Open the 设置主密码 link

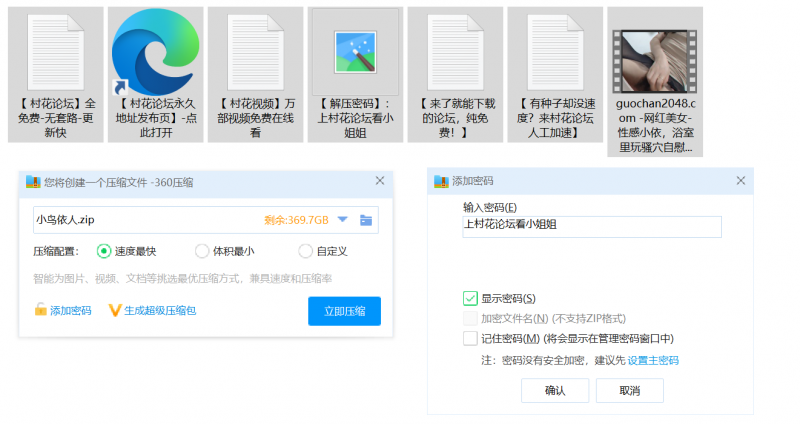(x=653, y=360)
